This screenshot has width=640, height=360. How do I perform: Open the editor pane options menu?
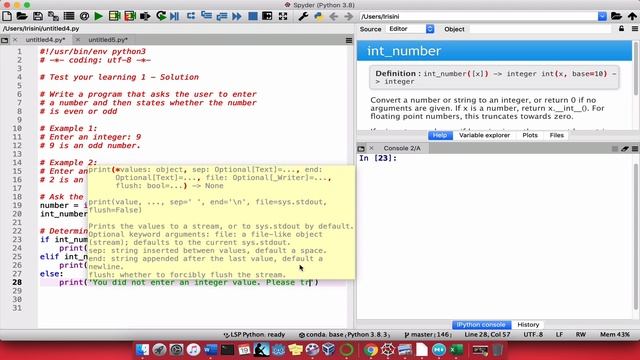click(x=349, y=40)
